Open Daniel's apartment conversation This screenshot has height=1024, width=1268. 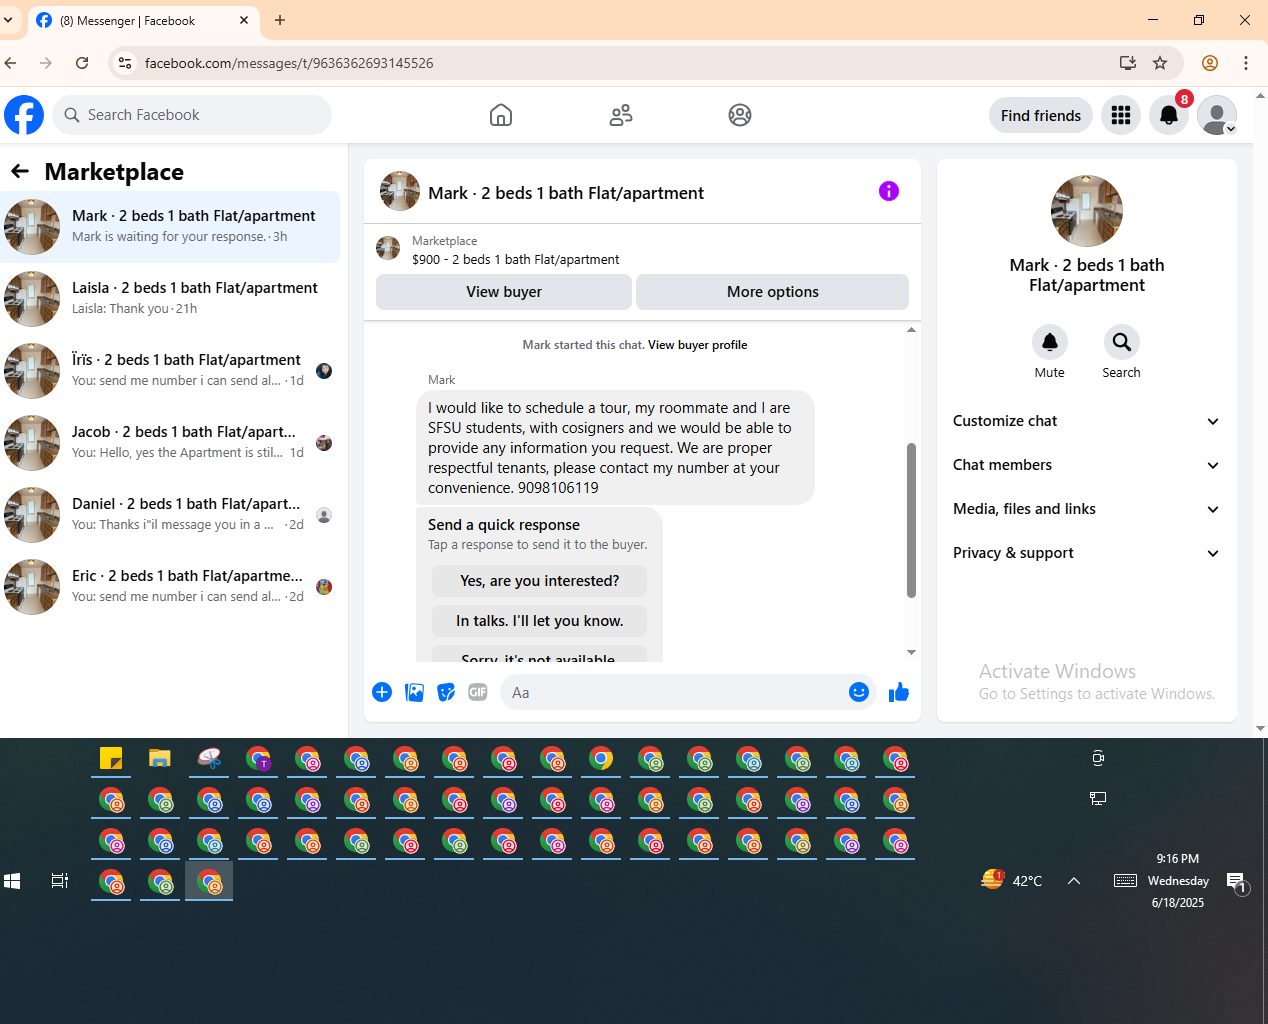[170, 515]
